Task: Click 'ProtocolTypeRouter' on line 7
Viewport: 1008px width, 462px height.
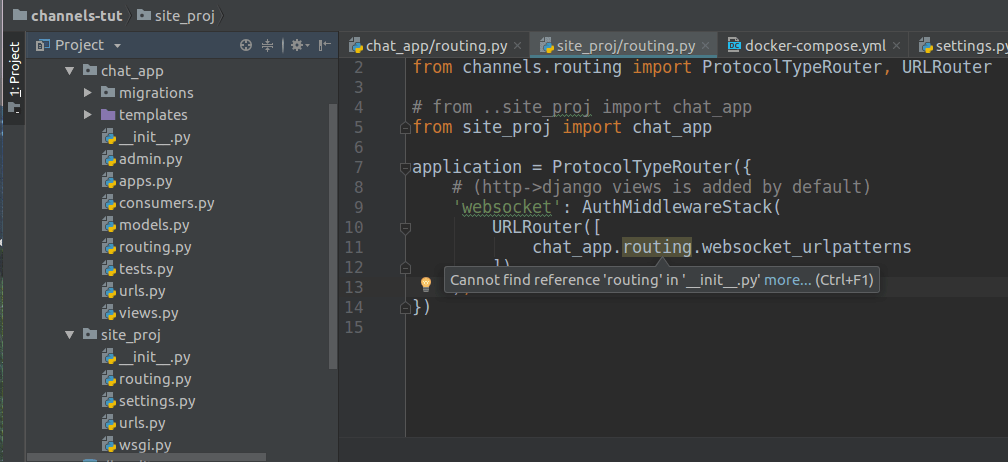Action: [x=642, y=167]
